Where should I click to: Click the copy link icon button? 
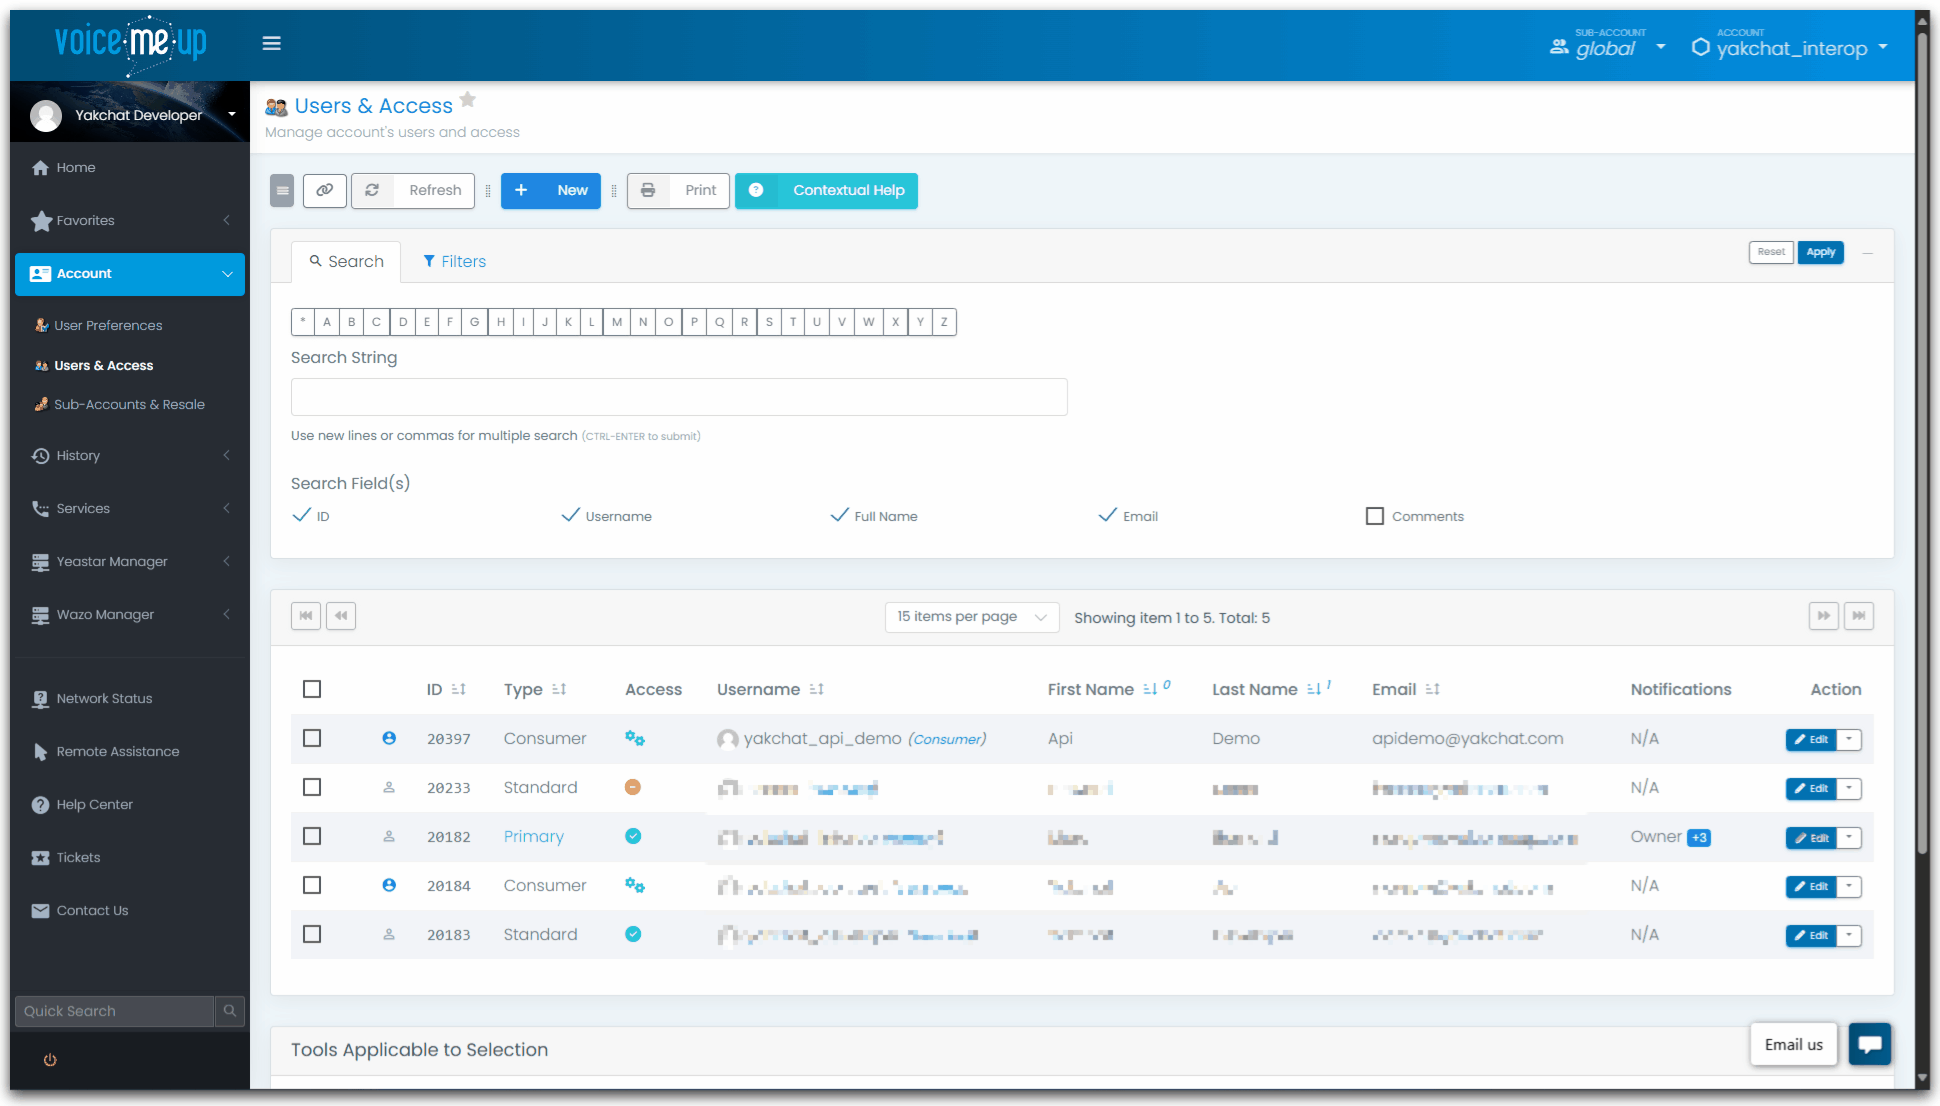325,190
